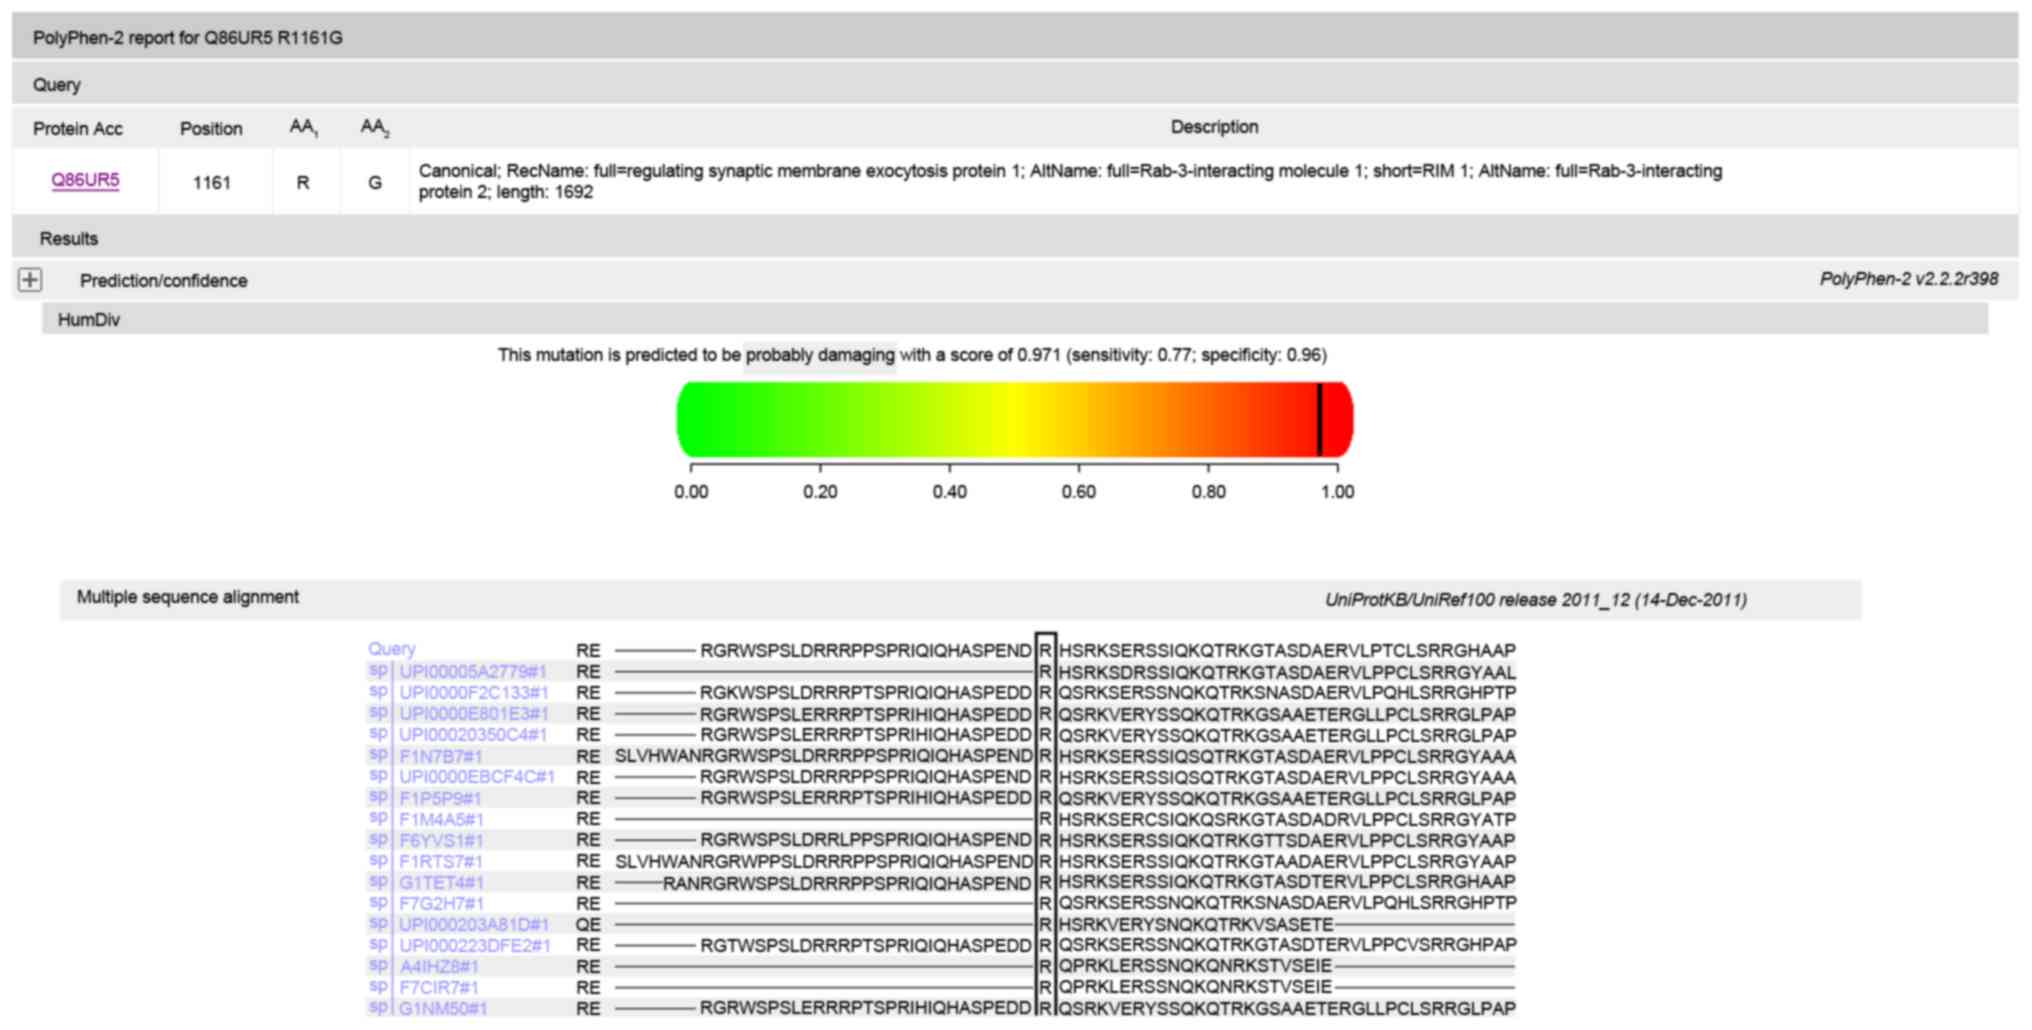Click the 'sp' tag beside UPI0000E801E3#1
The width and height of the screenshot is (2032, 1030).
(378, 713)
